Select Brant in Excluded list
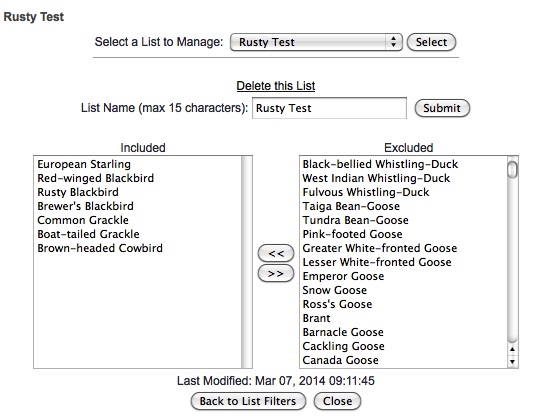Screen dimensions: 545x419 (404, 318)
